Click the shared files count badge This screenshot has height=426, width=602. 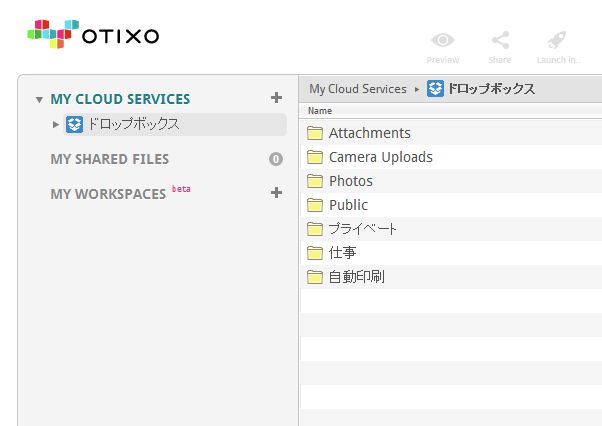tap(276, 159)
